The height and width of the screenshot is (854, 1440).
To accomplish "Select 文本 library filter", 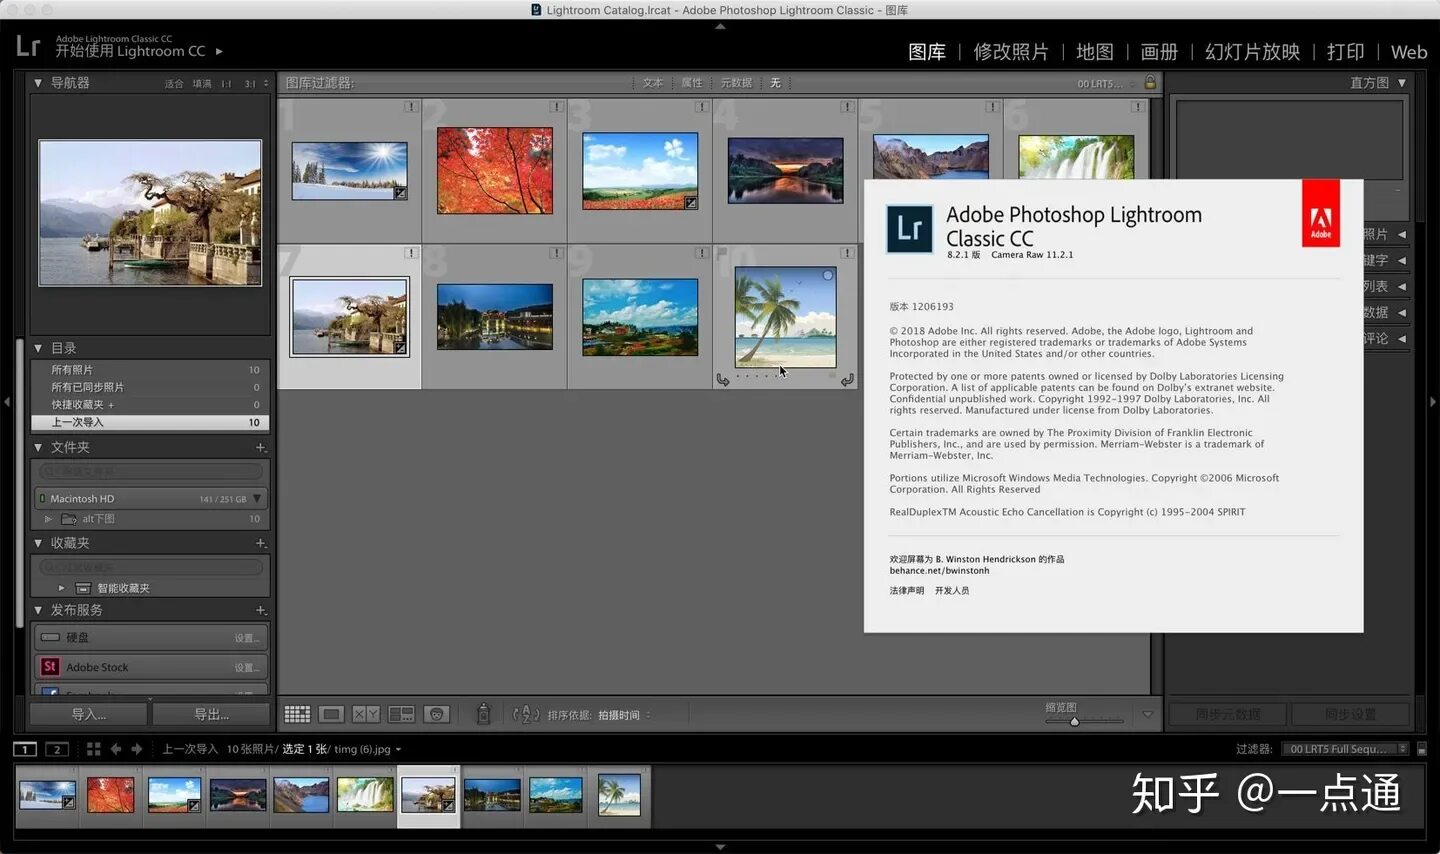I will [x=653, y=83].
